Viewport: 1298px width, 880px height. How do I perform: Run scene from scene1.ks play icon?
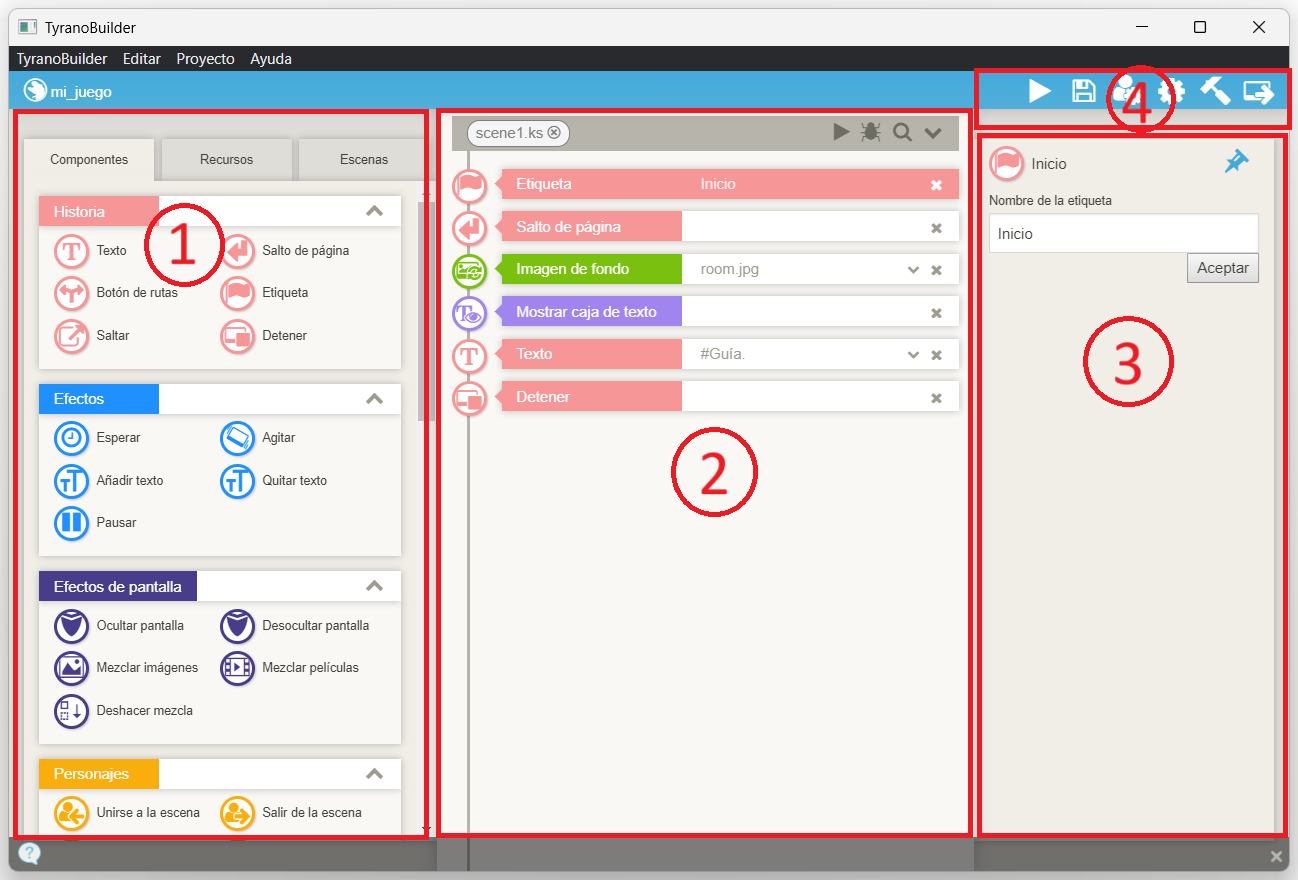pos(842,132)
